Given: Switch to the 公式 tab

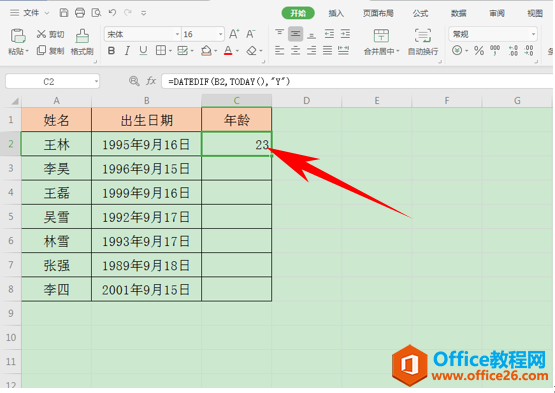Looking at the screenshot, I should click(420, 13).
